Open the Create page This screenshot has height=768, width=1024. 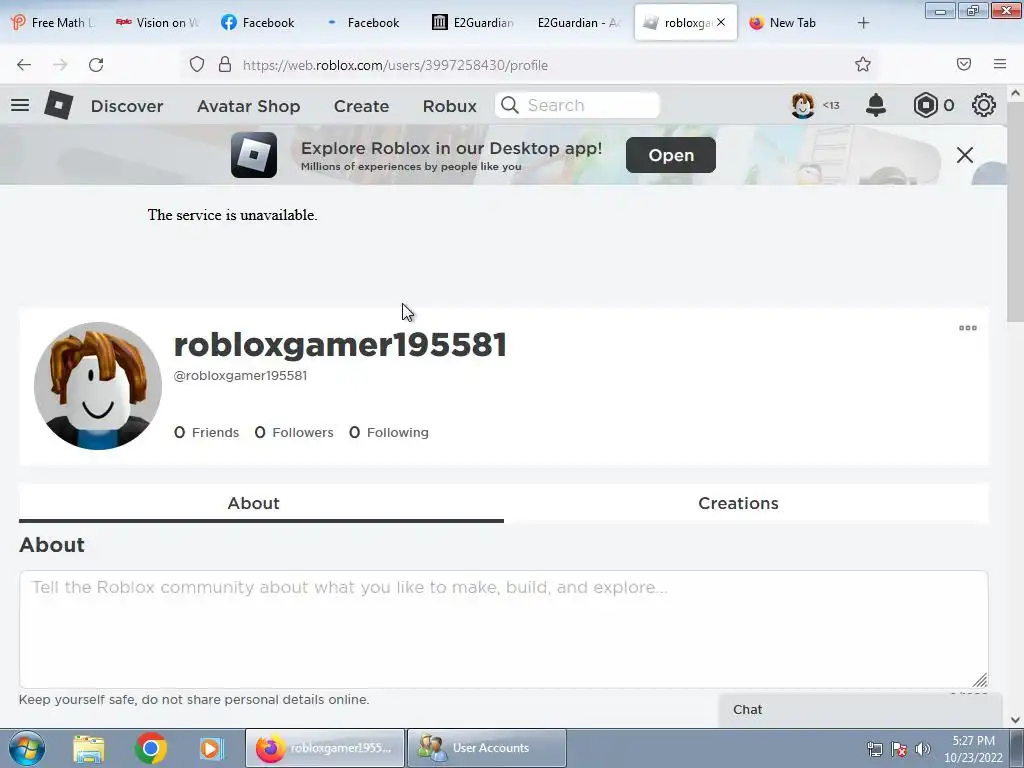coord(361,106)
